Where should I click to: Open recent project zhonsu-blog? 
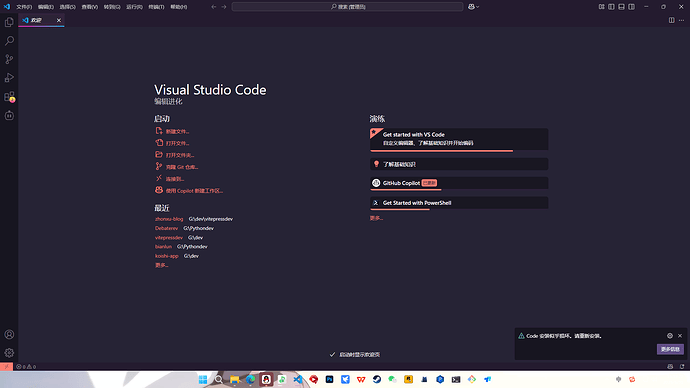pyautogui.click(x=169, y=219)
